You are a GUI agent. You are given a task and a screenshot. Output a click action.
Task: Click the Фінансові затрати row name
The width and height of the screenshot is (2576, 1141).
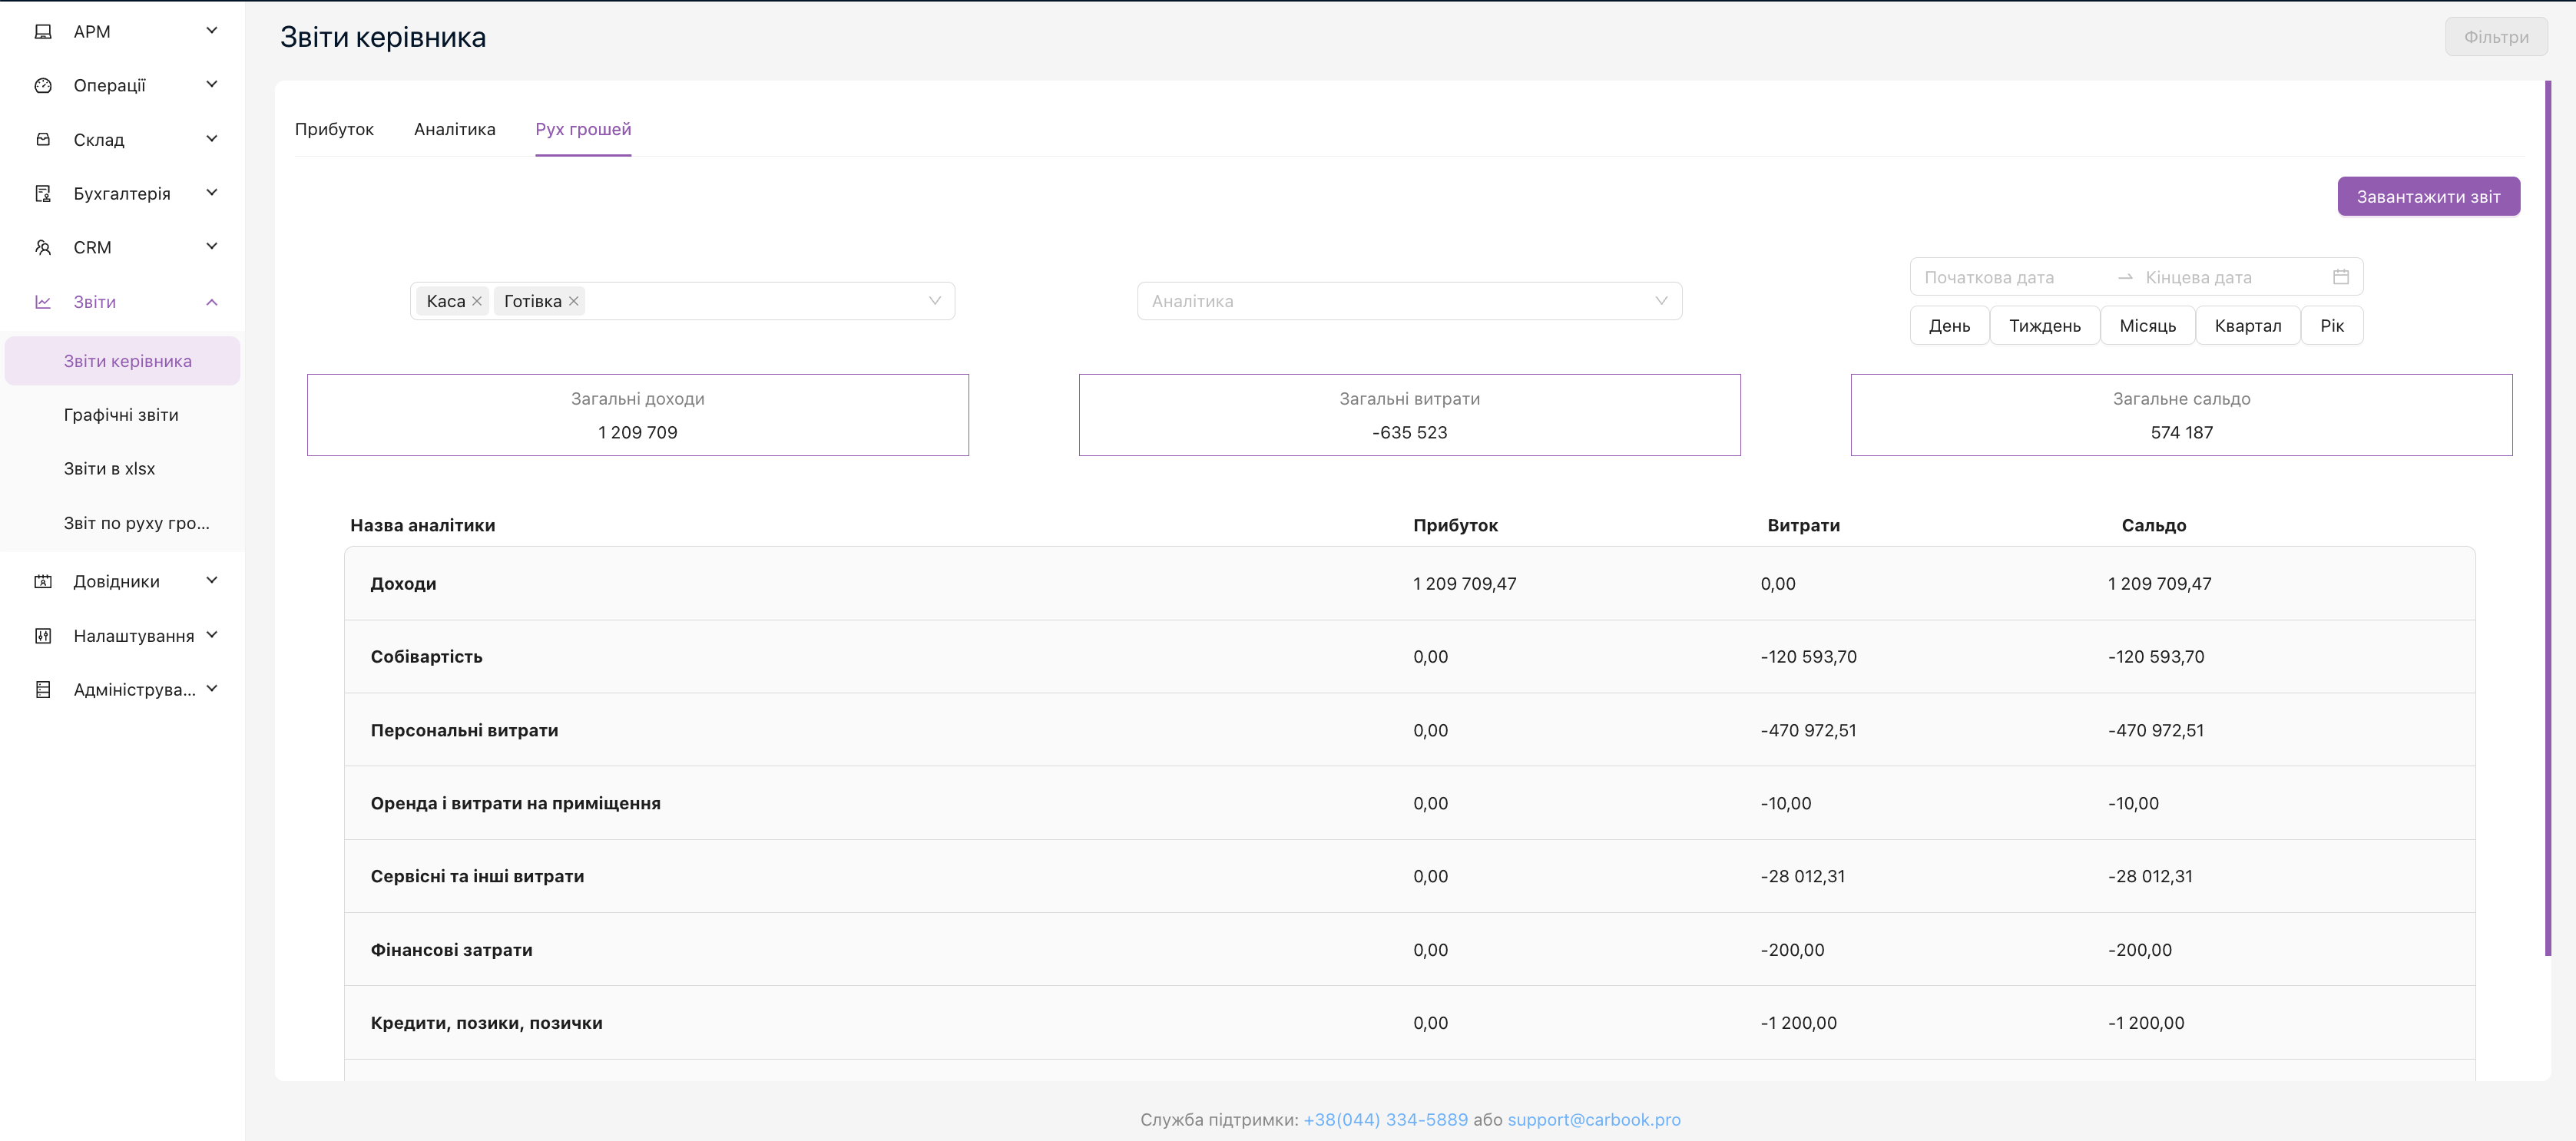pyautogui.click(x=451, y=950)
